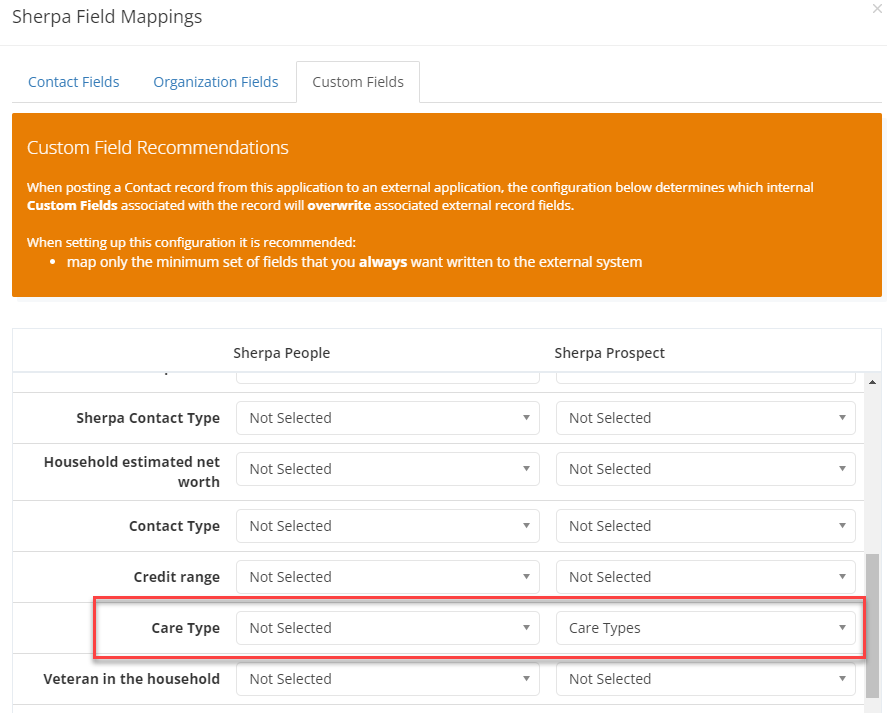Click the Sherpa Field Mappings title
887x713 pixels.
point(107,17)
